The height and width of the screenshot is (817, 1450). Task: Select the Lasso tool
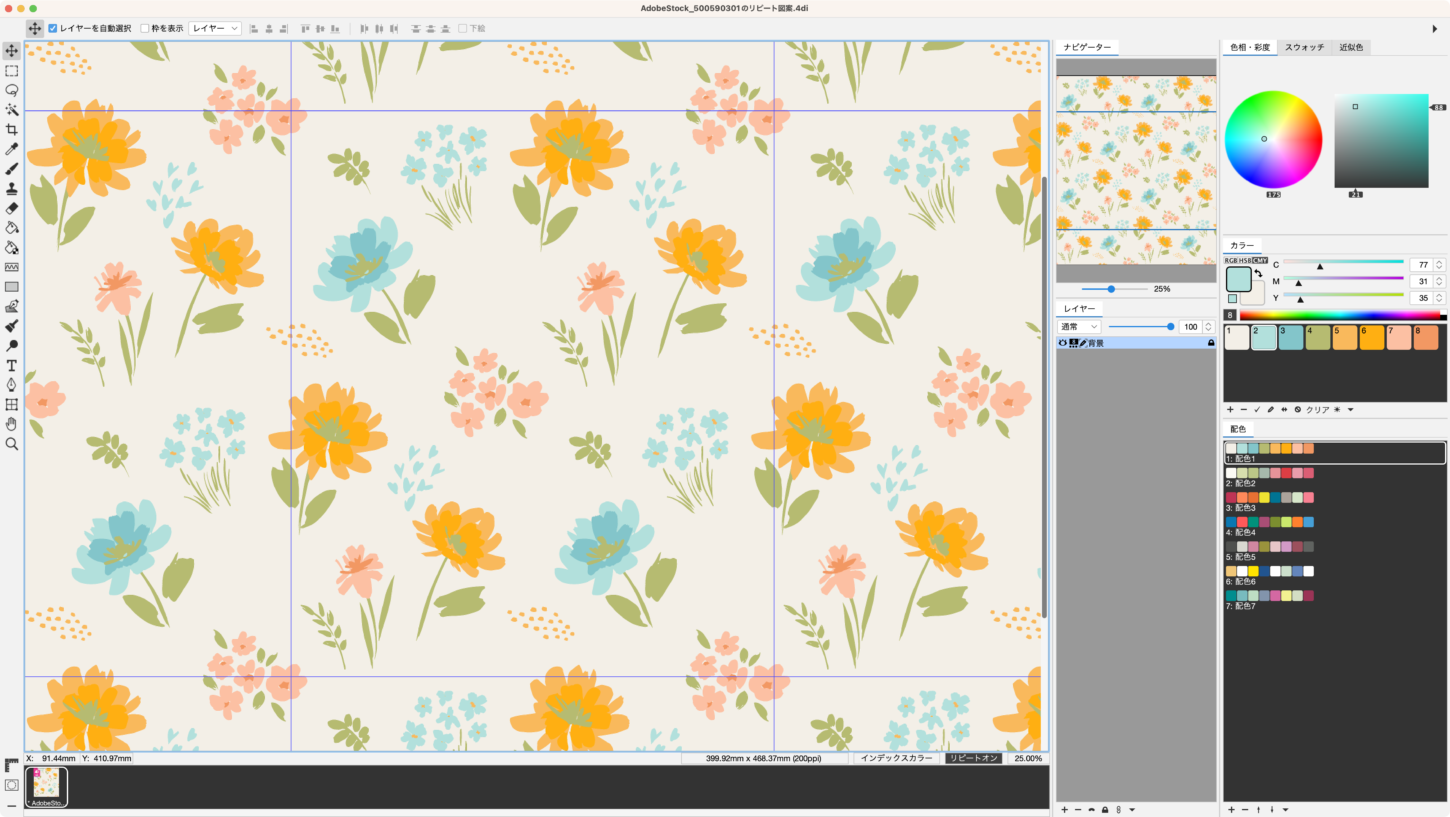coord(12,90)
